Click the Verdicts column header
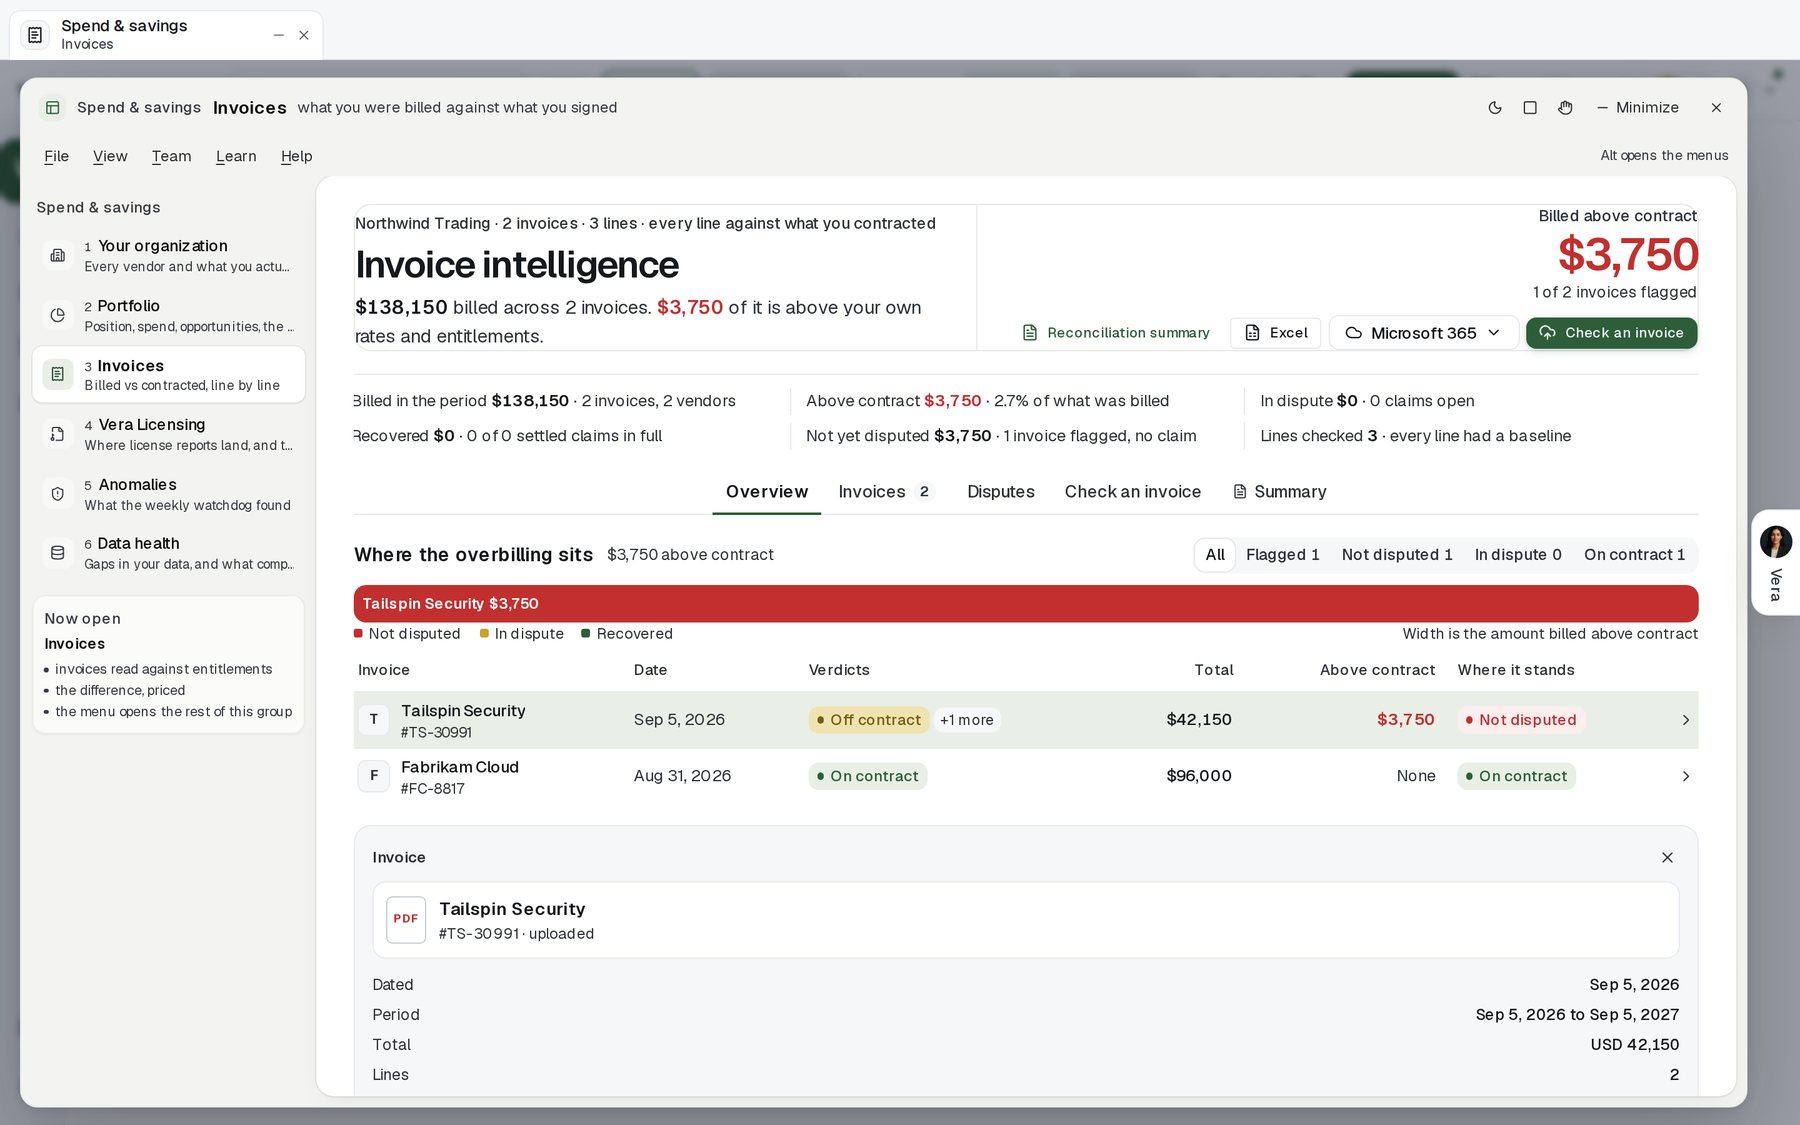Image resolution: width=1800 pixels, height=1125 pixels. [x=839, y=670]
